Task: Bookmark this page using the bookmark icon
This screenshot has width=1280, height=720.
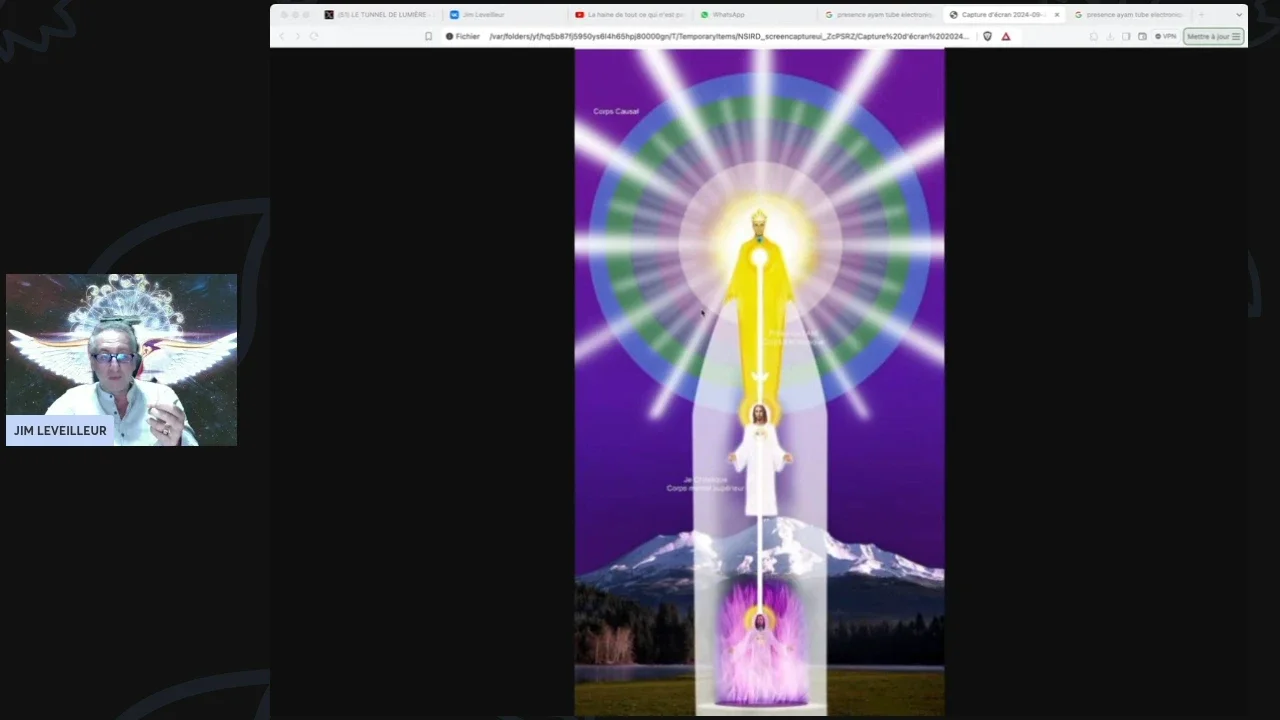Action: 429,36
